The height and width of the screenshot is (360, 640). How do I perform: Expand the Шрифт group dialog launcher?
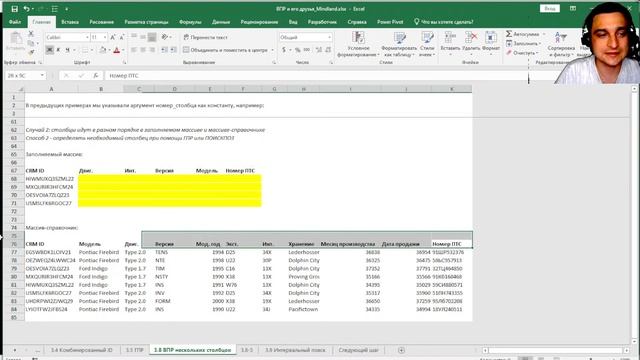[x=124, y=62]
